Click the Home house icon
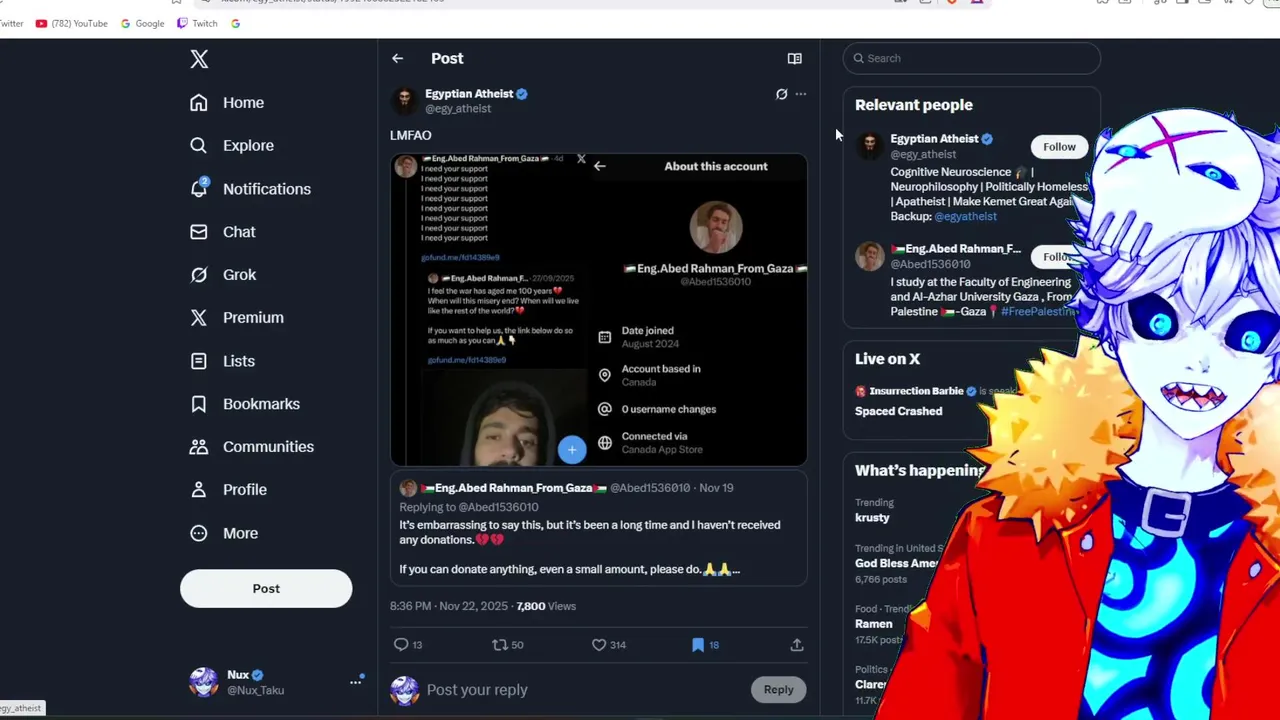 199,103
